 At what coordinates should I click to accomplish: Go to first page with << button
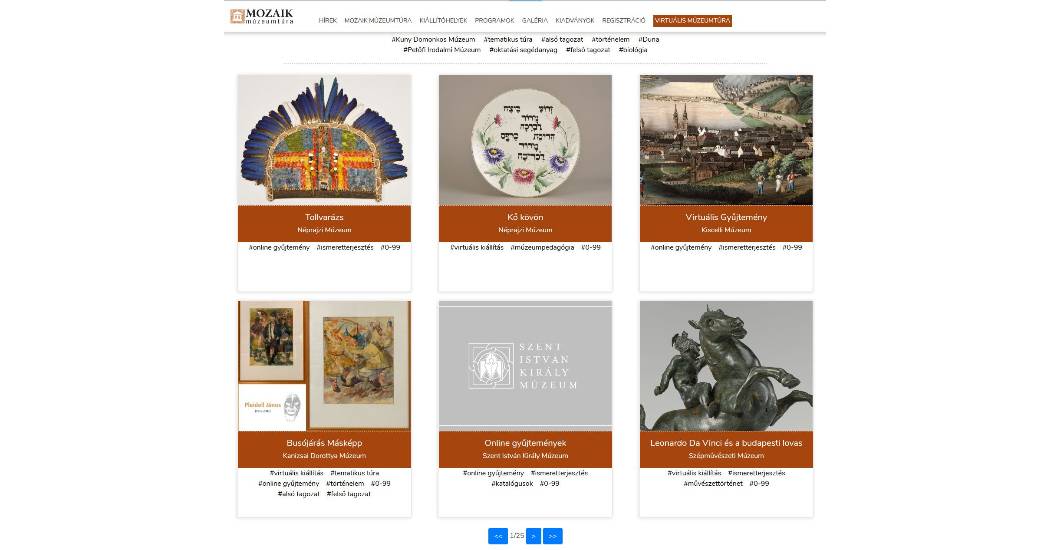coord(498,536)
